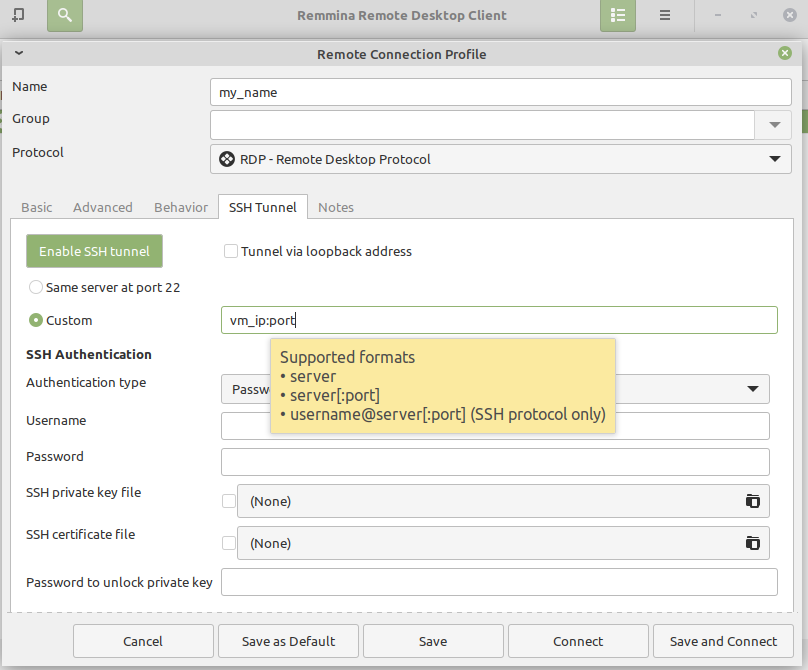Switch the list view mode icon
This screenshot has height=670, width=808.
coord(618,15)
